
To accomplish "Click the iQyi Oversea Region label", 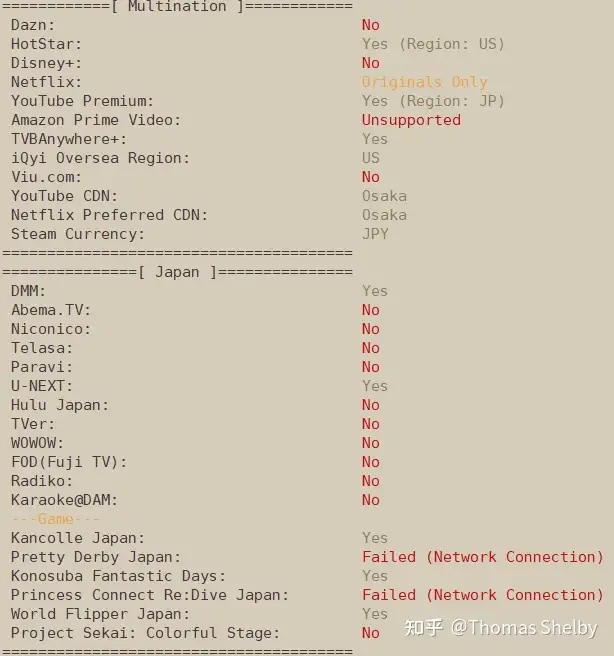I will coord(100,158).
